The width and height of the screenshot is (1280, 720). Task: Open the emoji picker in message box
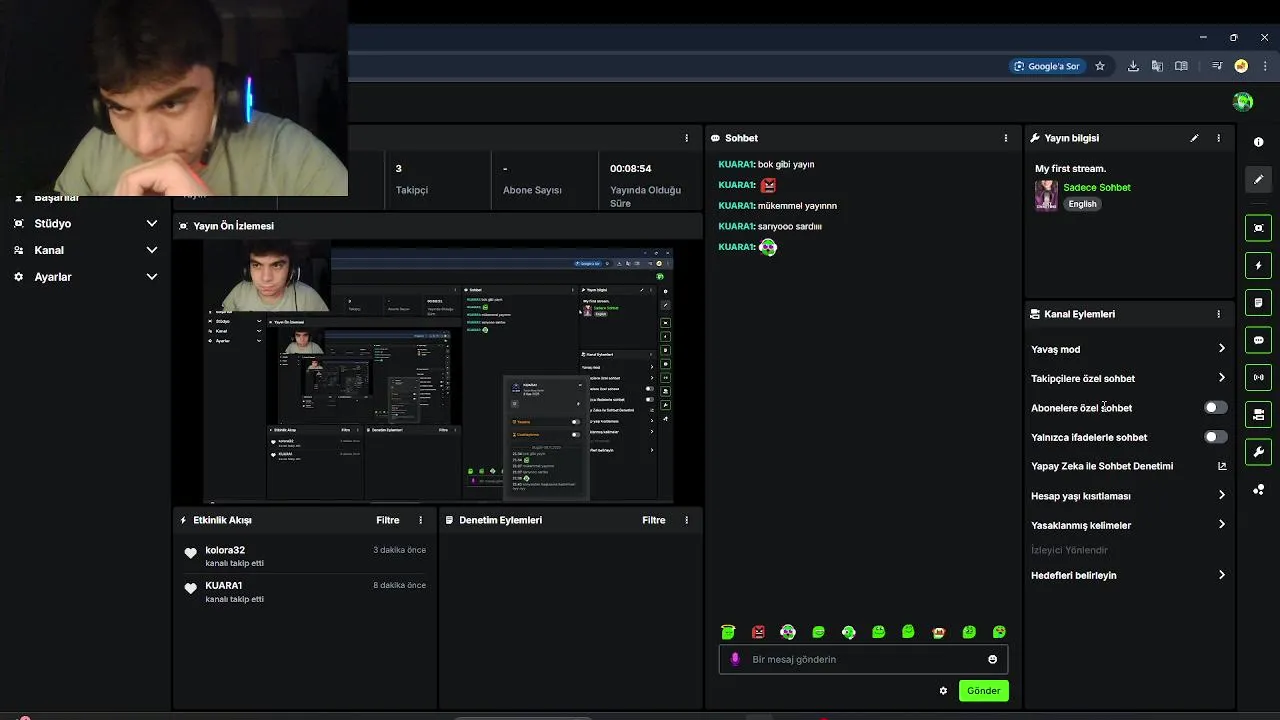click(992, 659)
